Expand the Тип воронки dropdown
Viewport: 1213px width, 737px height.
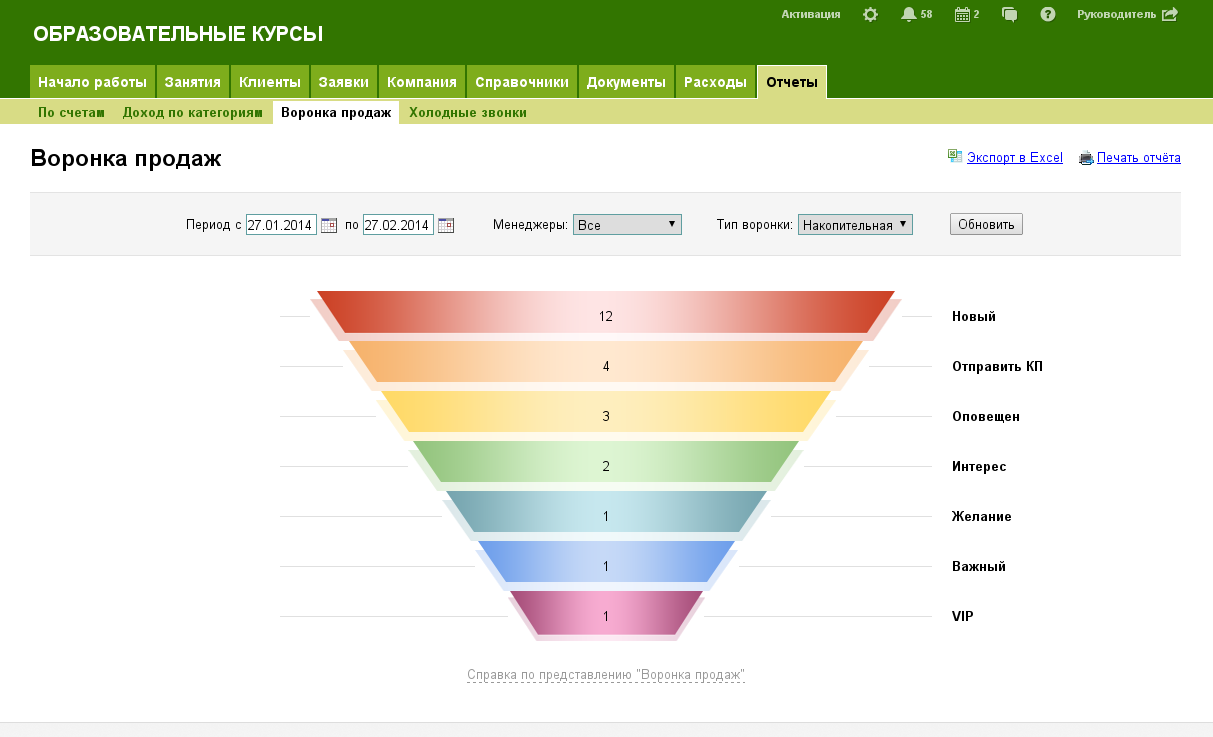[x=855, y=225]
